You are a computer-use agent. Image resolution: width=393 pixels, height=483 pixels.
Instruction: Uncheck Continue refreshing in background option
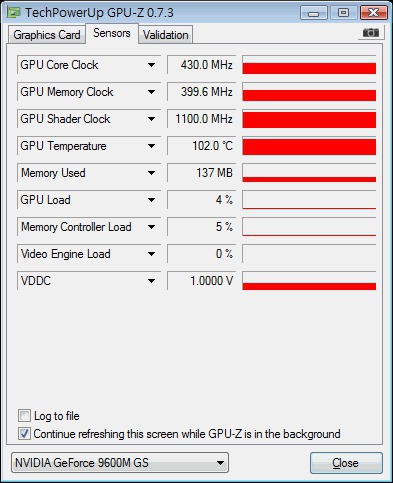(x=24, y=434)
